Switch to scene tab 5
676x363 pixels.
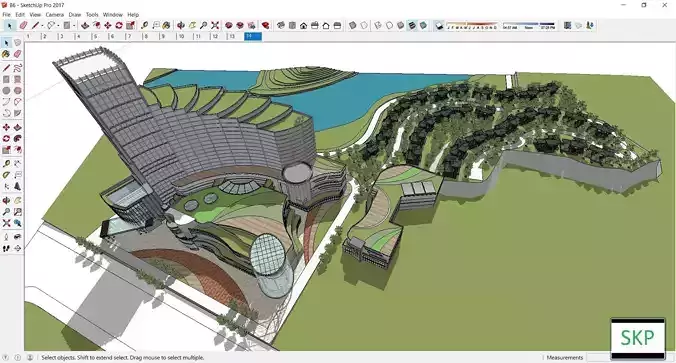point(100,36)
